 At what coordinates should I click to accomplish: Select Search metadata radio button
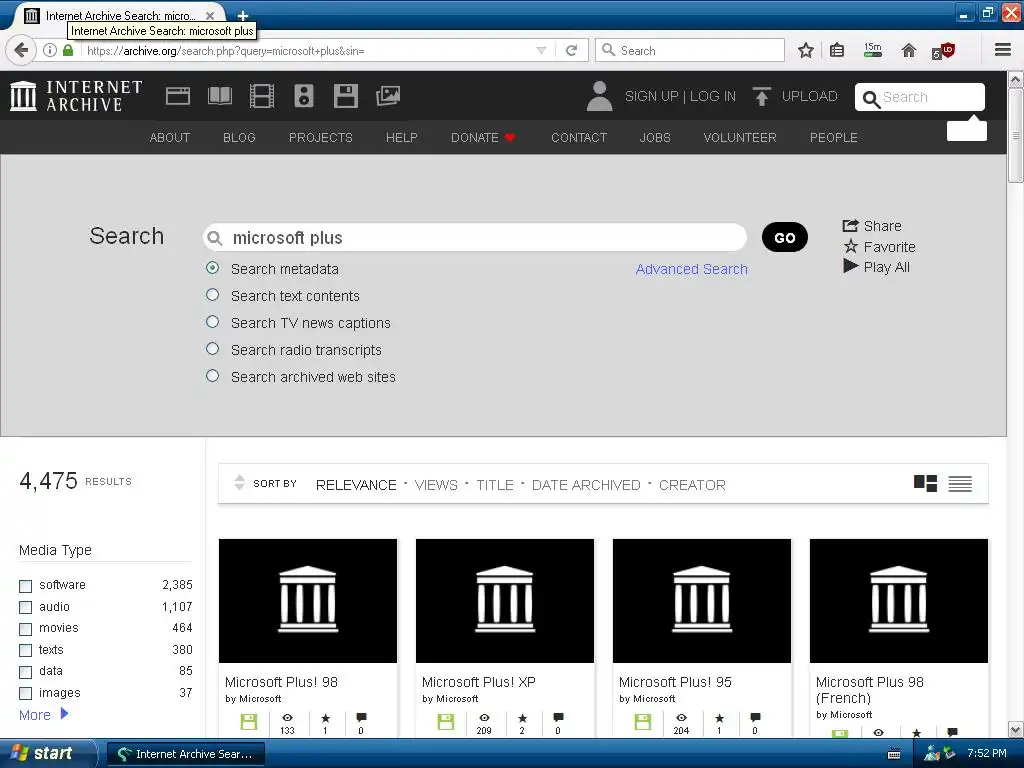coord(212,268)
